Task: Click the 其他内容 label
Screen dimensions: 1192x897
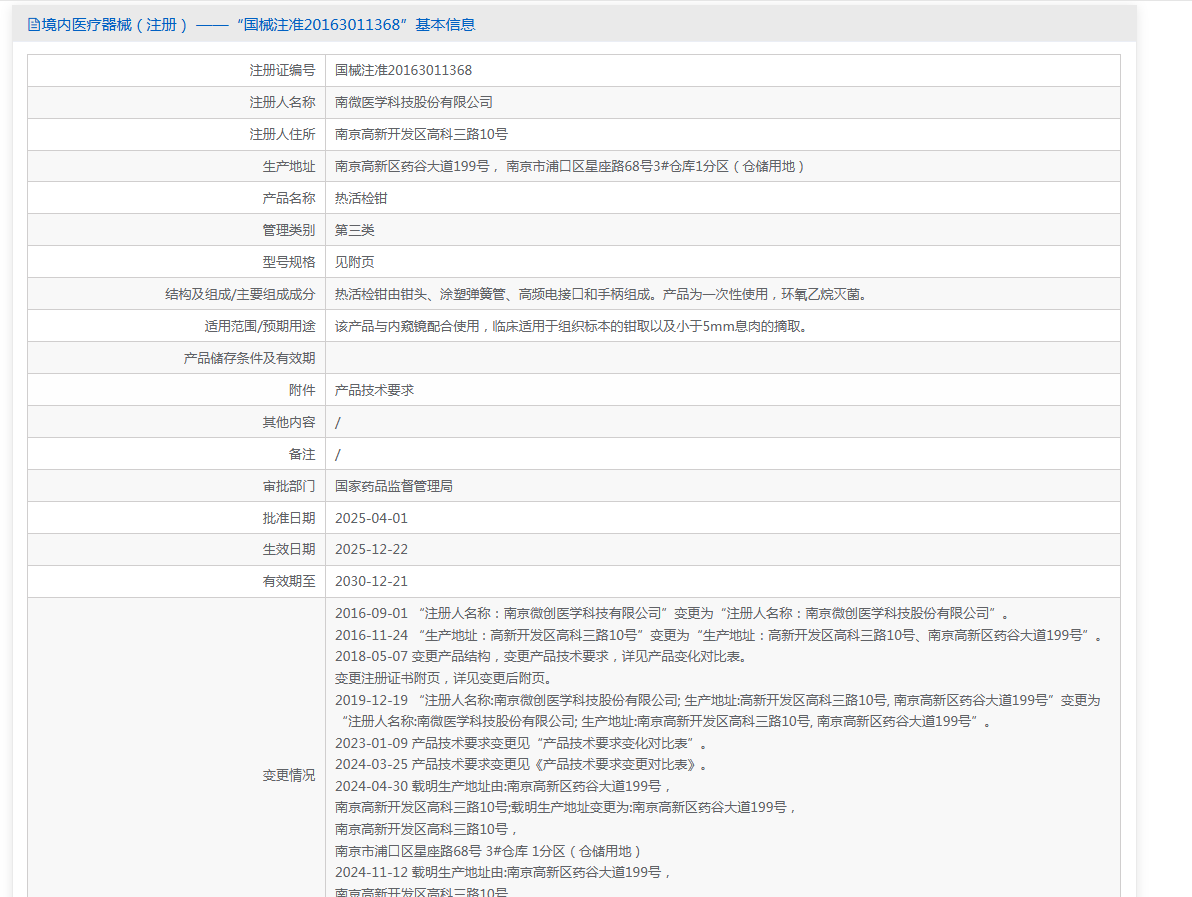Action: click(289, 422)
